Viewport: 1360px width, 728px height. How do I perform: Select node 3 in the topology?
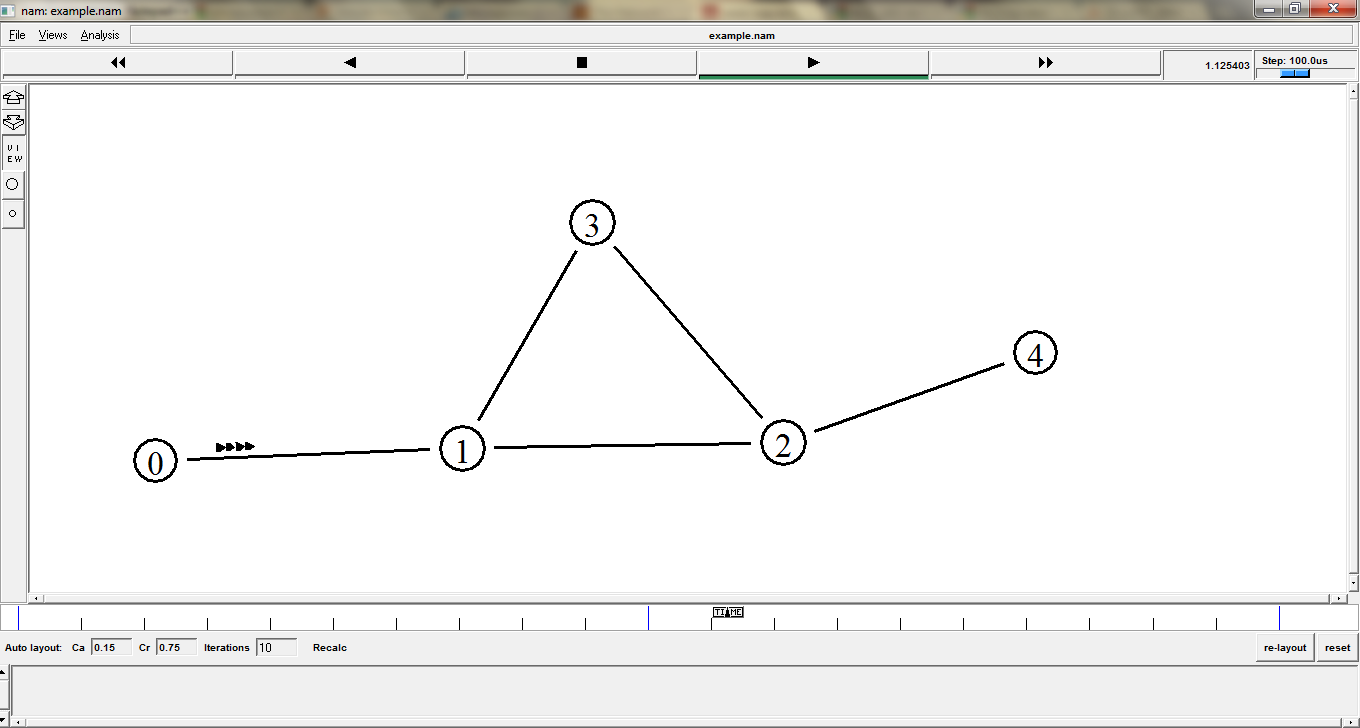[592, 224]
